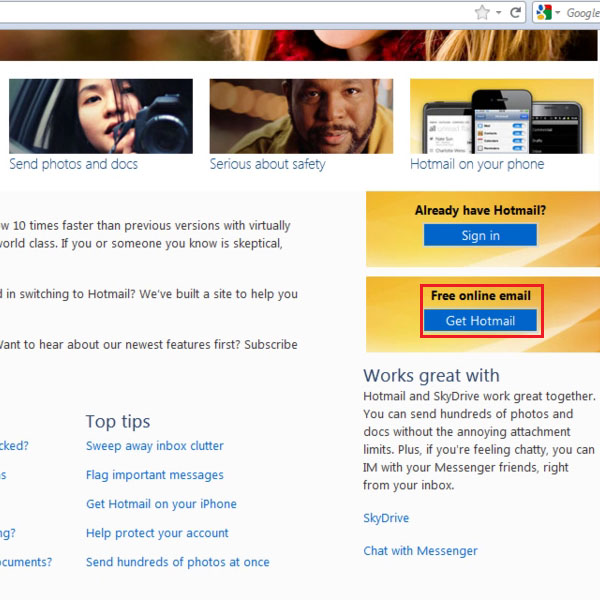Image resolution: width=600 pixels, height=600 pixels.
Task: Click the Free online email text
Action: (x=481, y=295)
